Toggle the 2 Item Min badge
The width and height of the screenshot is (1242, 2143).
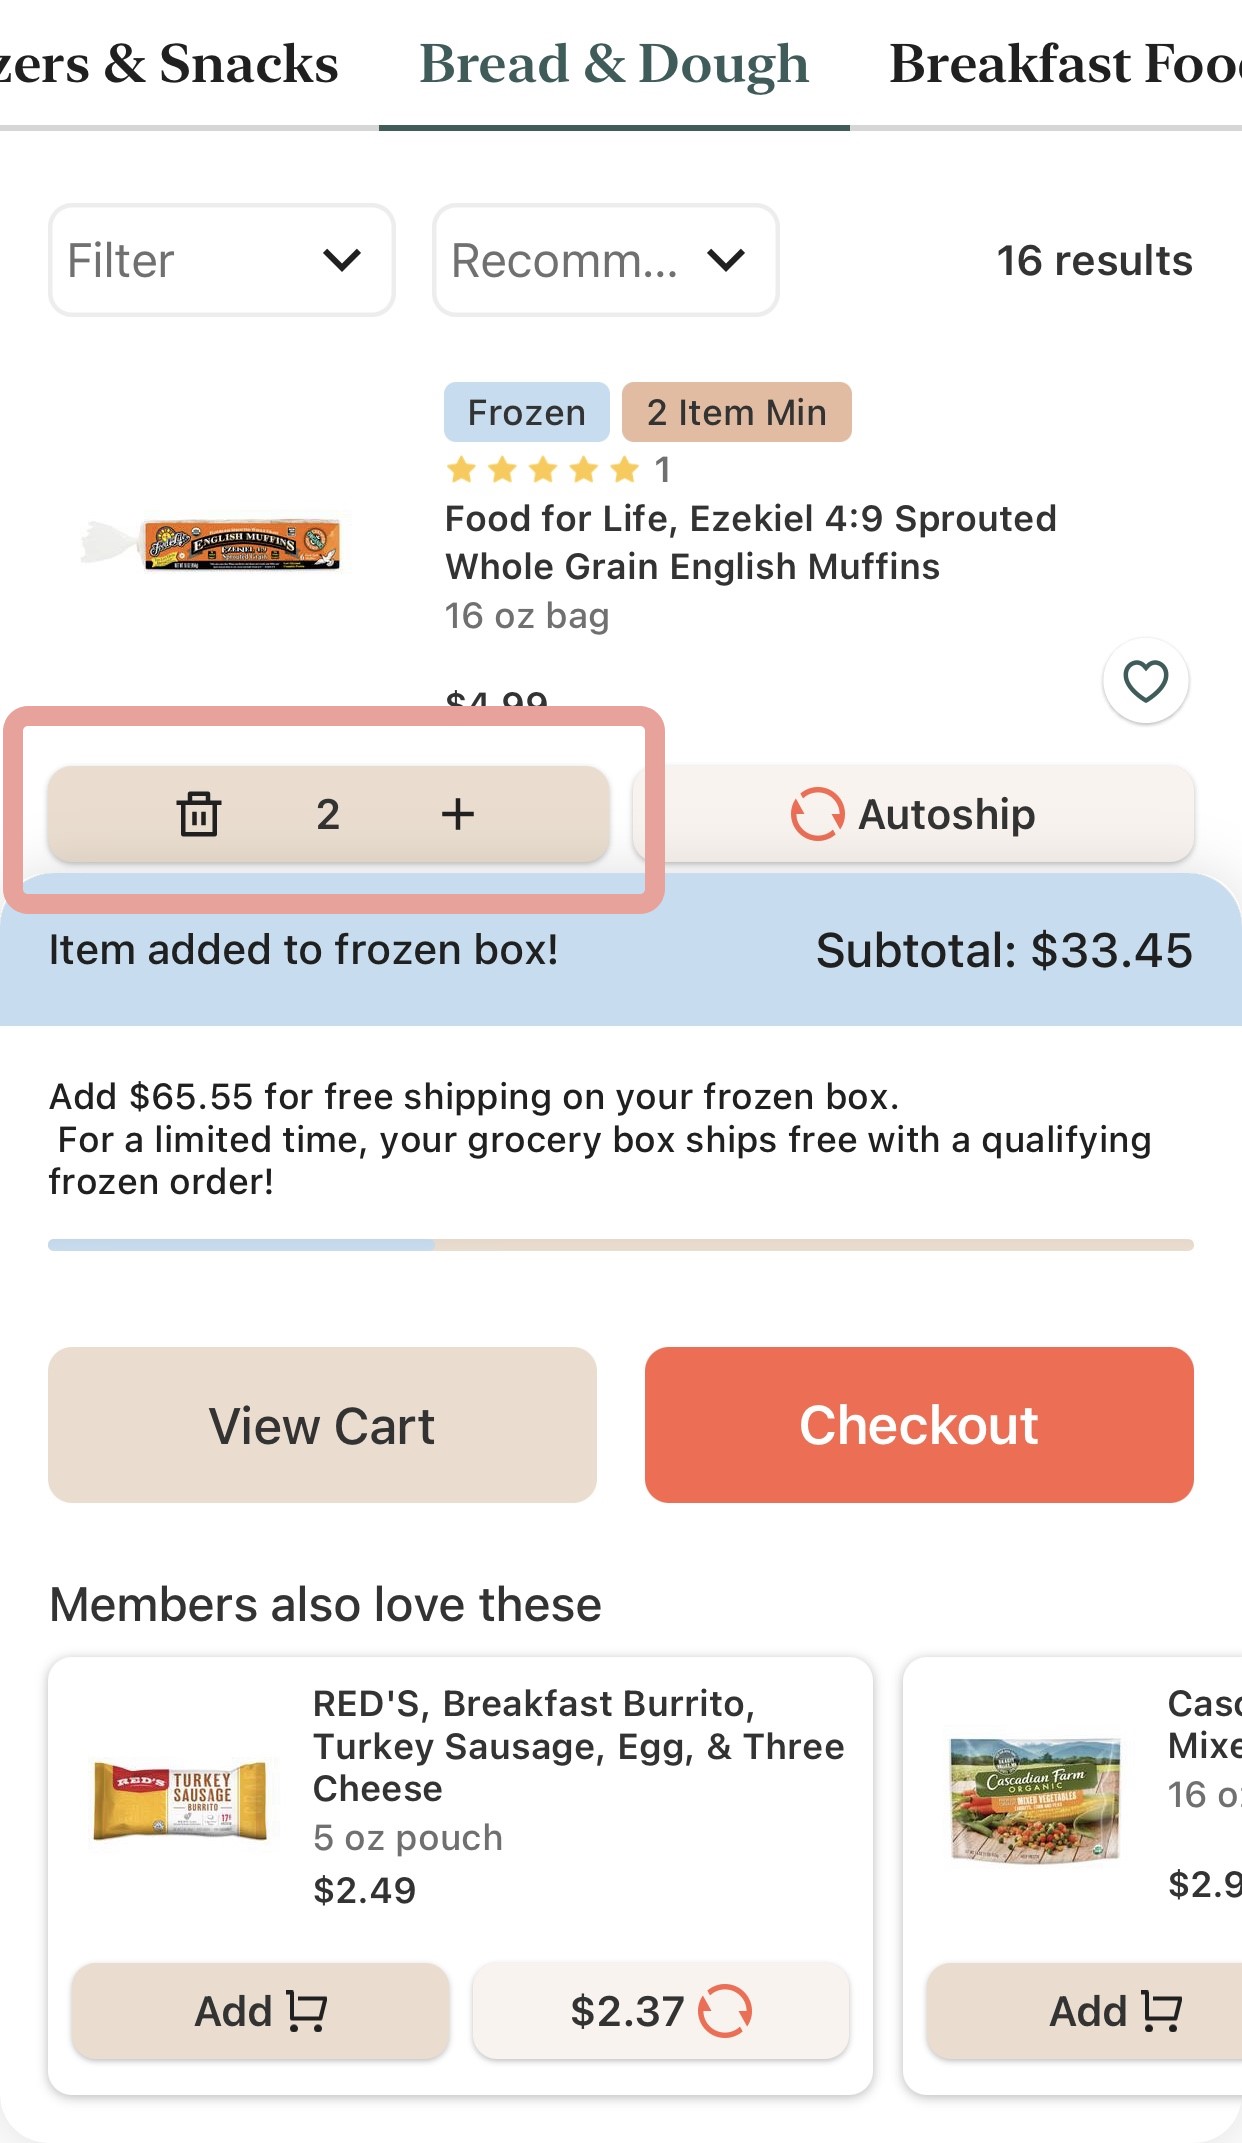[736, 412]
